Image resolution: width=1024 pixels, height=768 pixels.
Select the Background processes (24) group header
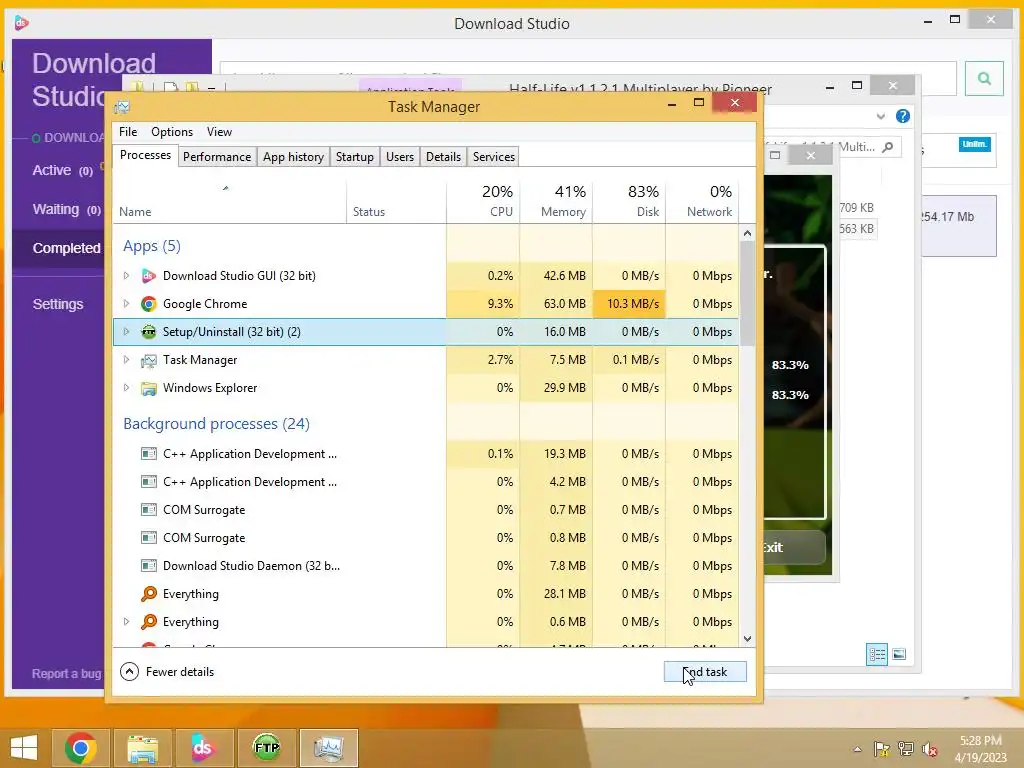pos(216,424)
